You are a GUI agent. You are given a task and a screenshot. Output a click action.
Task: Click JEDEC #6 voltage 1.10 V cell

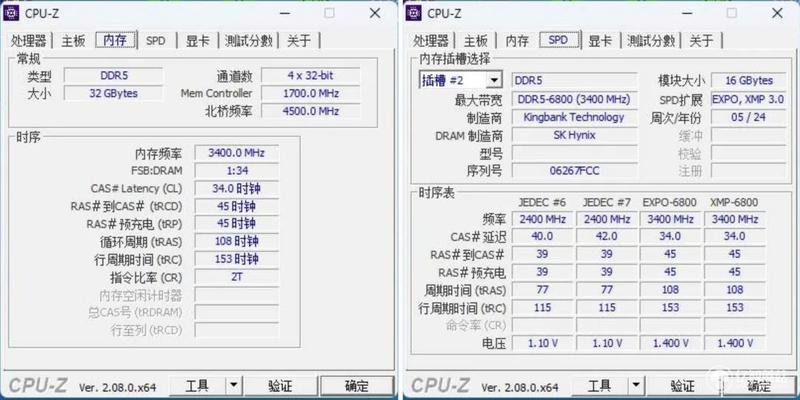(x=542, y=343)
